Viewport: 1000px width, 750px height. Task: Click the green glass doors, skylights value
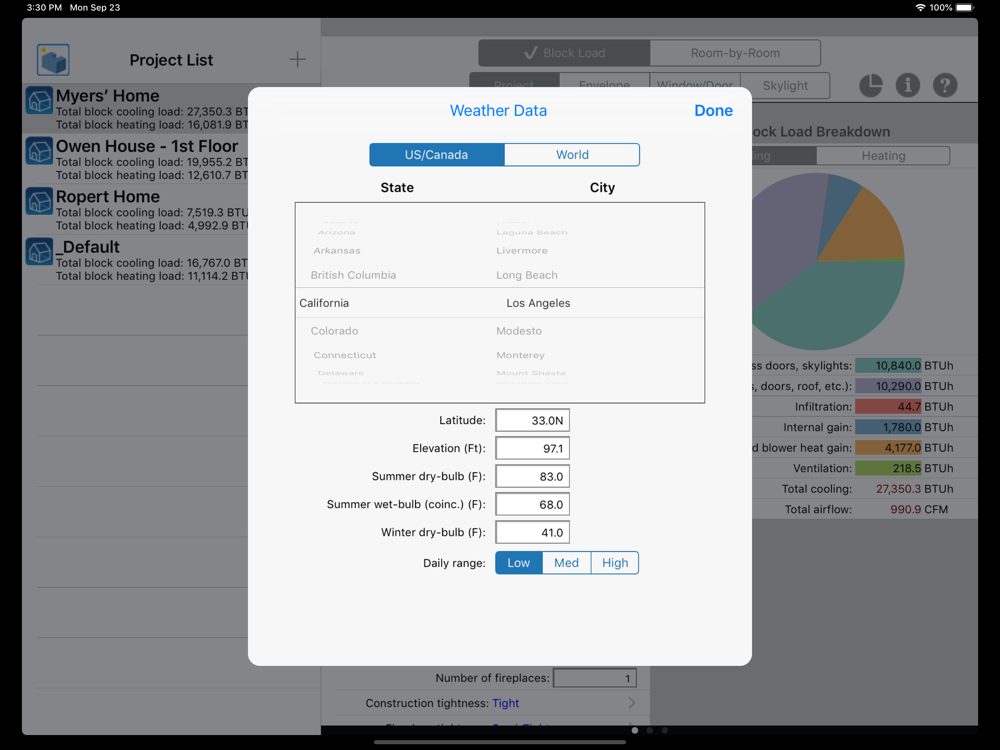click(x=888, y=365)
